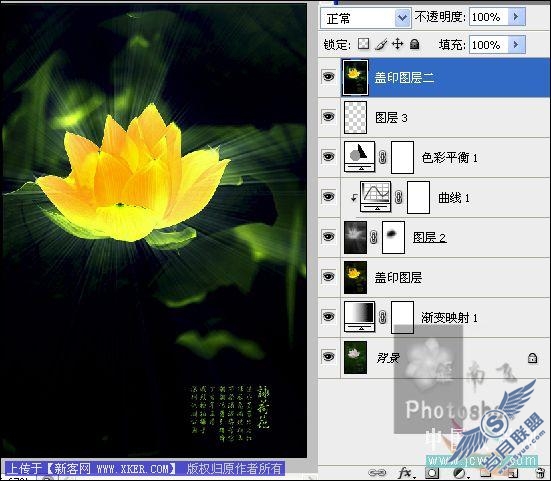Hide the 图层 3 layer
This screenshot has height=481, width=551.
pos(329,116)
